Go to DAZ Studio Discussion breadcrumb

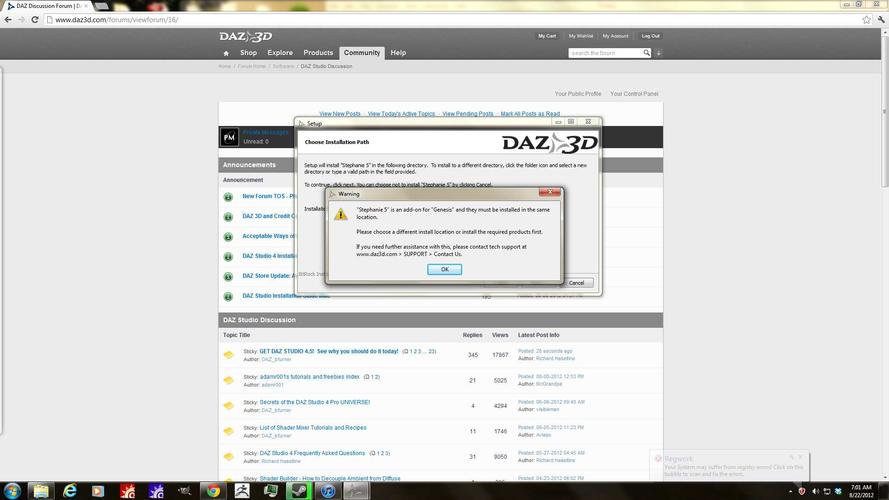tap(327, 66)
